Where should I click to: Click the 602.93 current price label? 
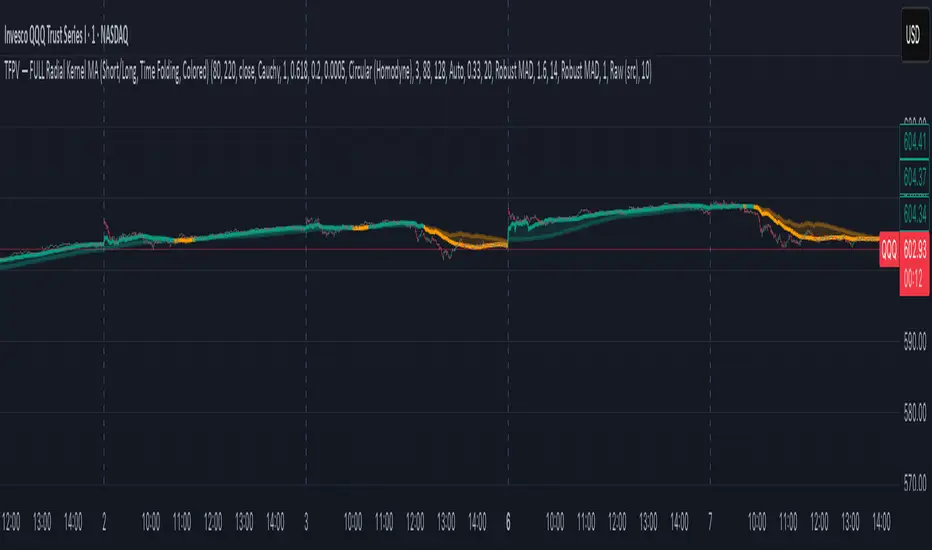click(915, 250)
